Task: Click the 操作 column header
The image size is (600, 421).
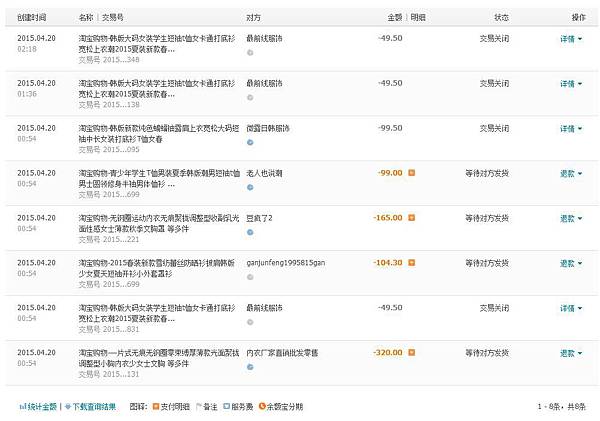Action: [x=579, y=17]
